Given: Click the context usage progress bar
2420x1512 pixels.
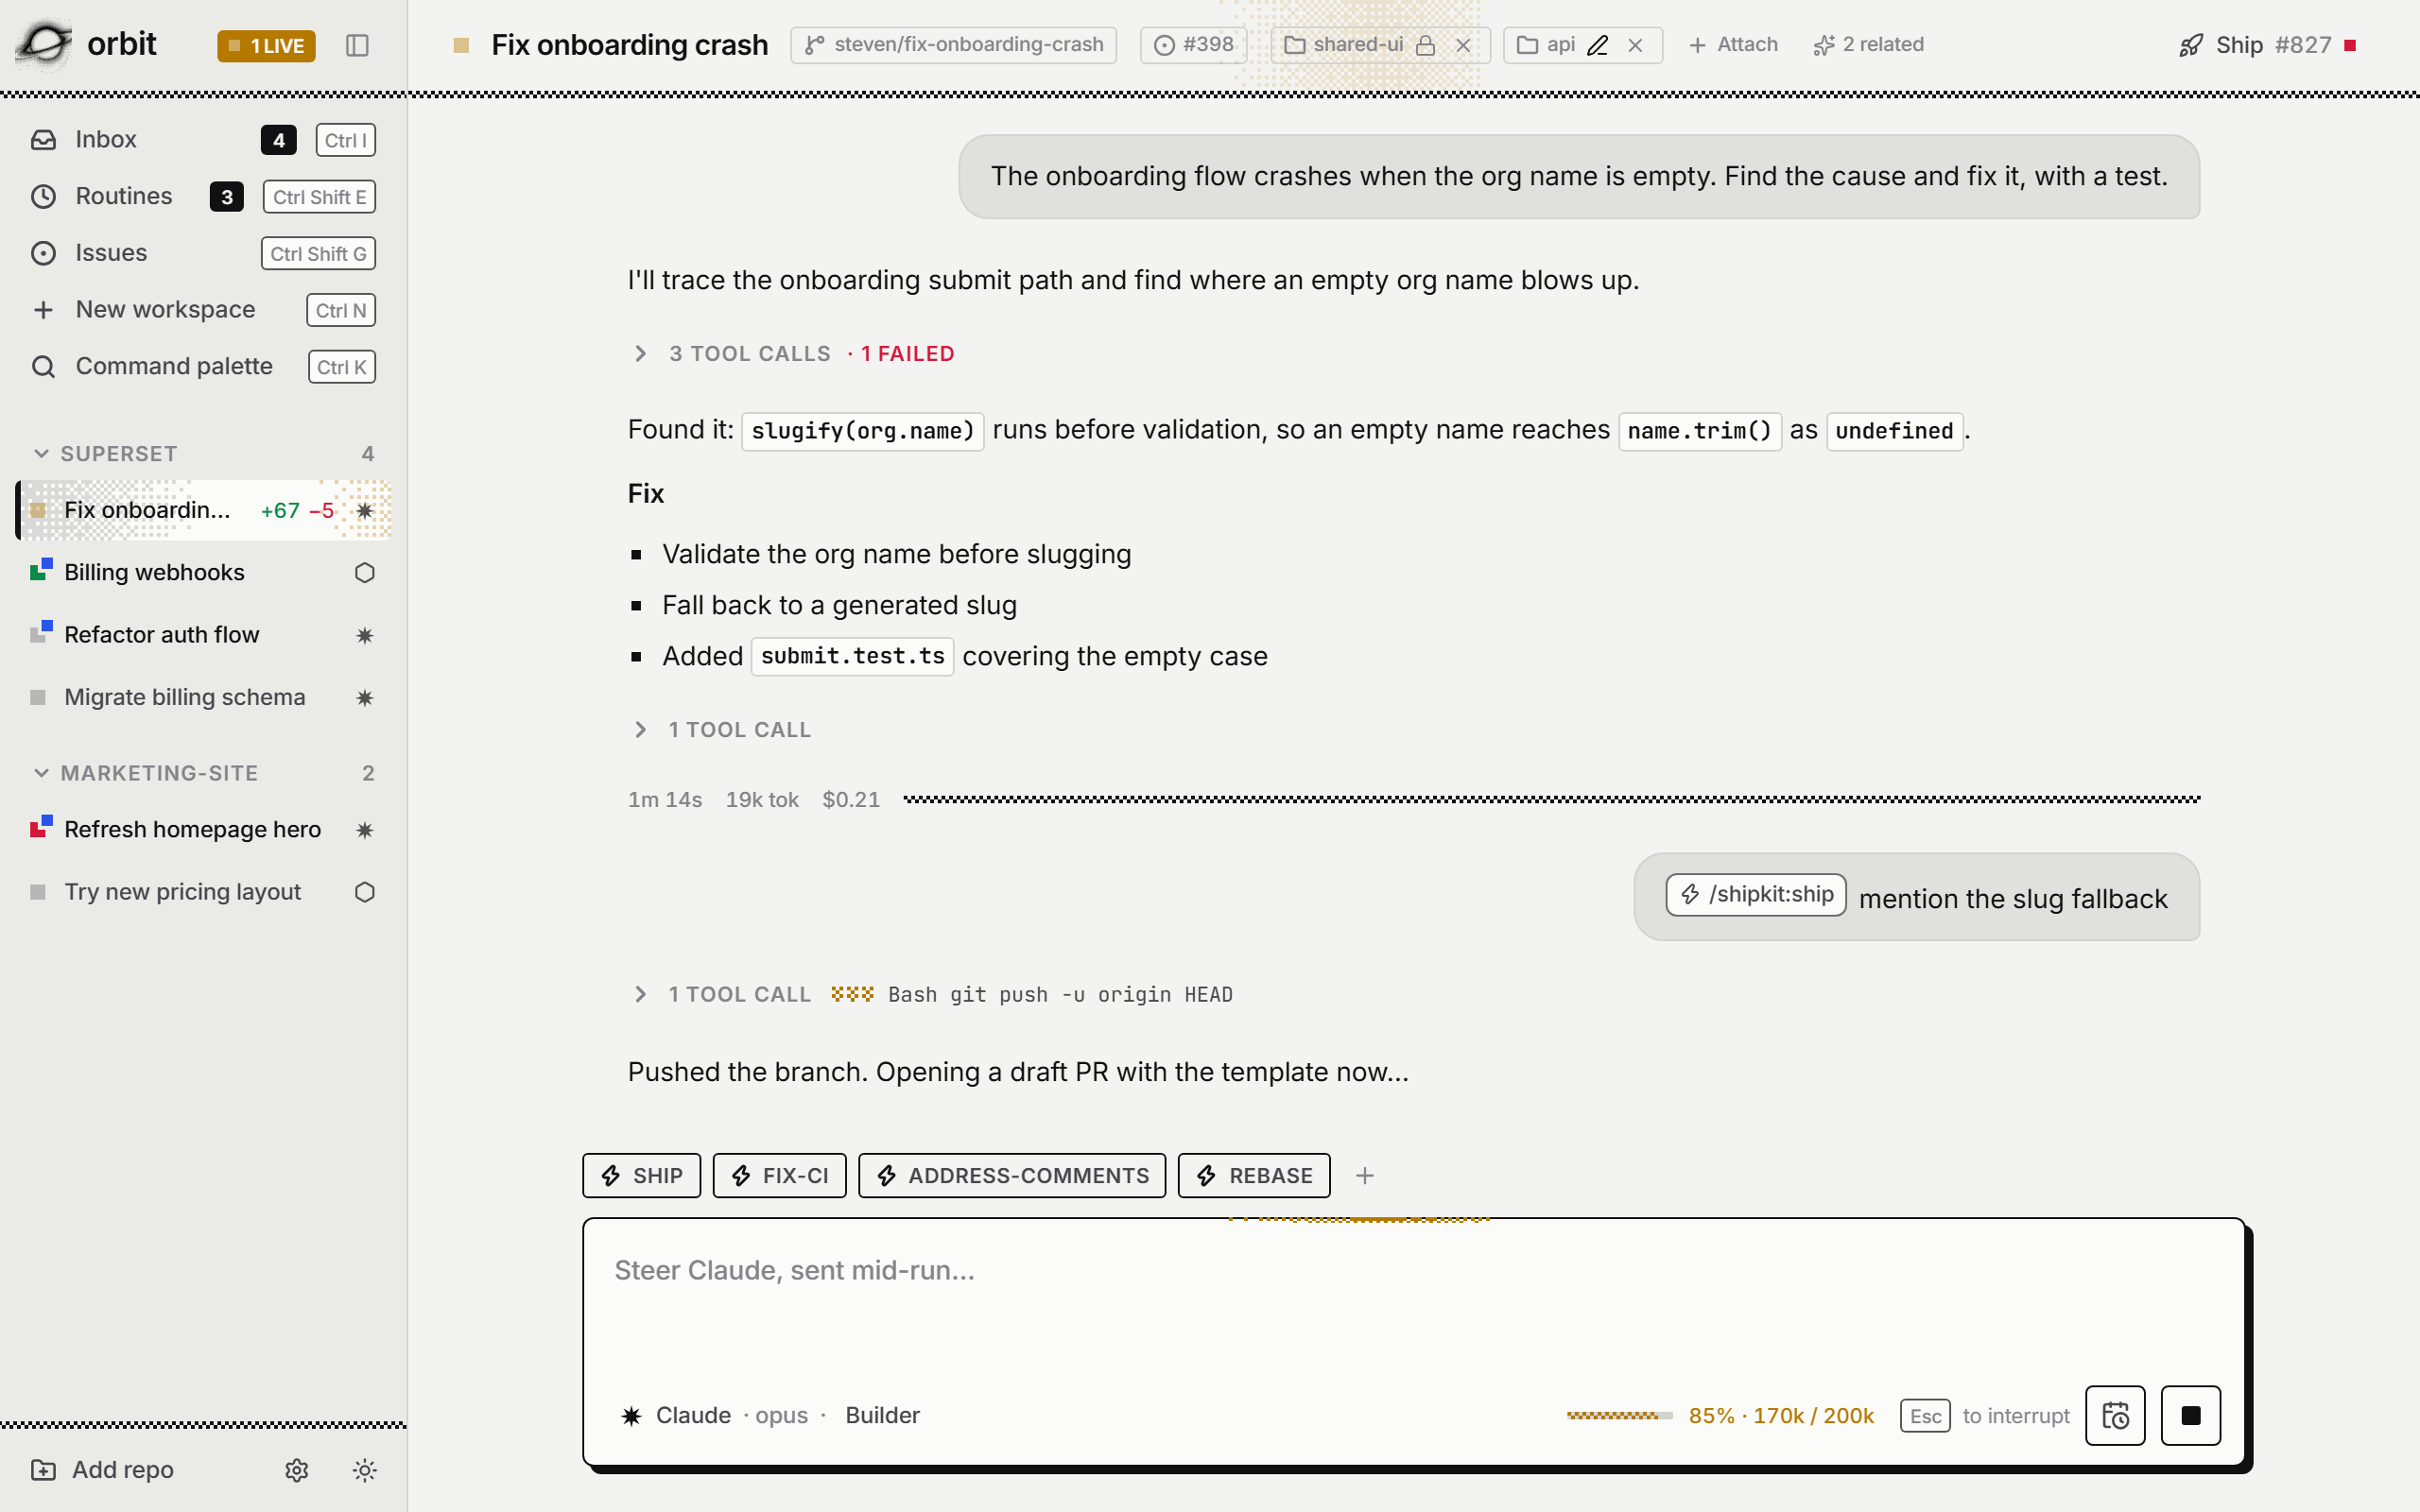Looking at the screenshot, I should [1619, 1415].
